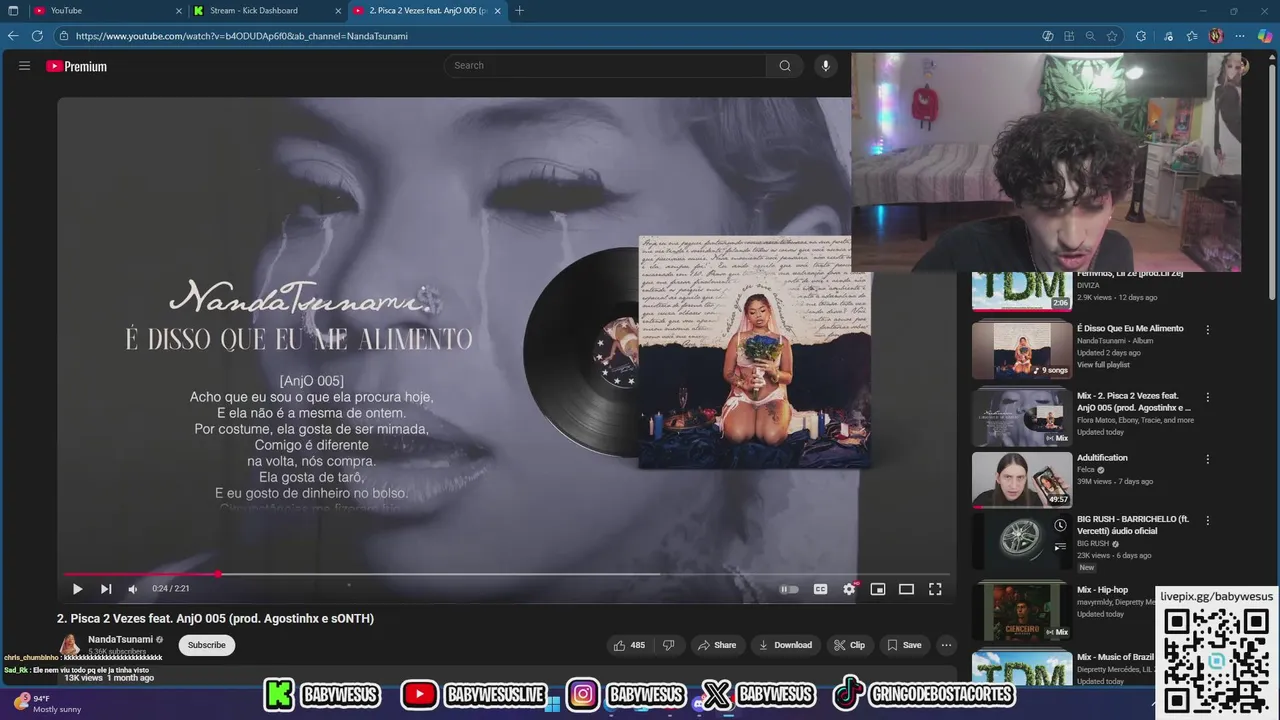The height and width of the screenshot is (720, 1280).
Task: Open browser profile avatar
Action: pyautogui.click(x=1216, y=36)
